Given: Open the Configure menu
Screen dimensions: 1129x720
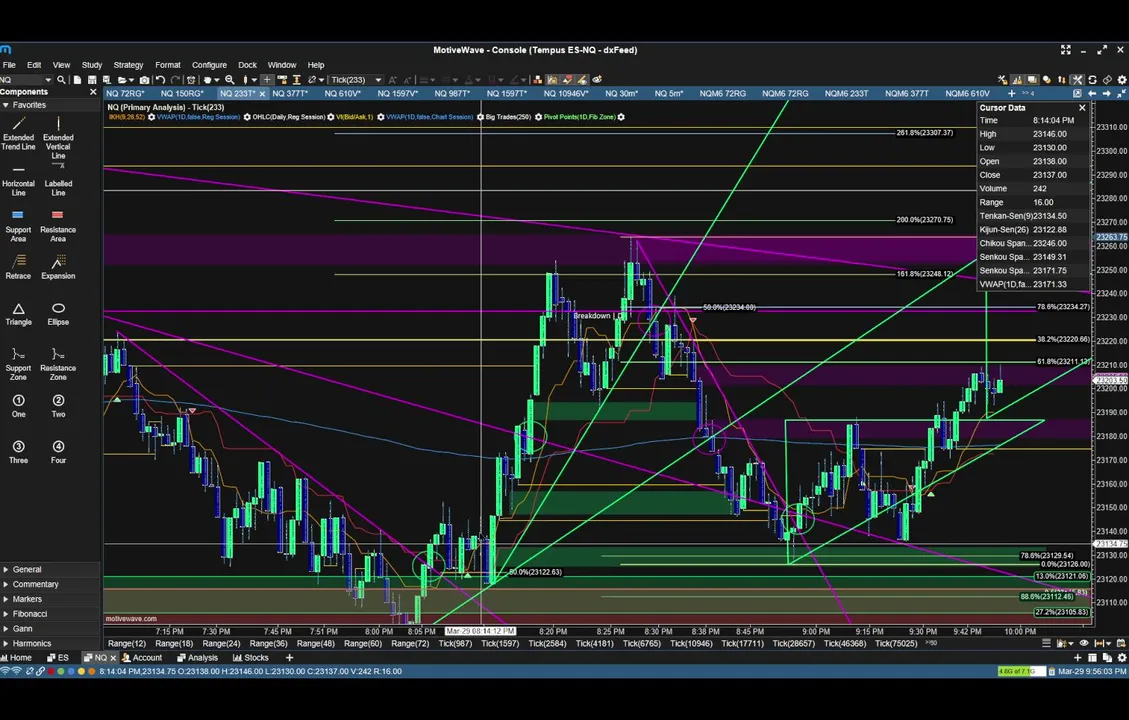Looking at the screenshot, I should (x=209, y=65).
